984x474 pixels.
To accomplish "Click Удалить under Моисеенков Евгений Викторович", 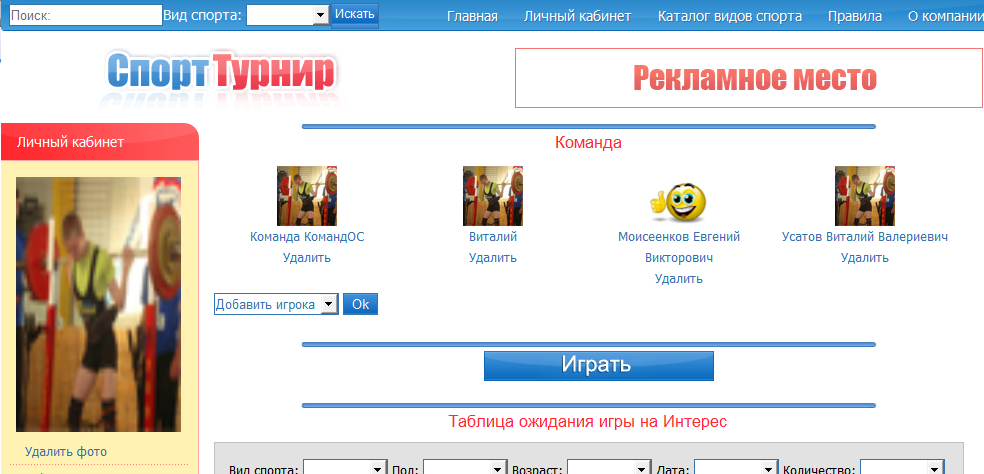I will 679,279.
